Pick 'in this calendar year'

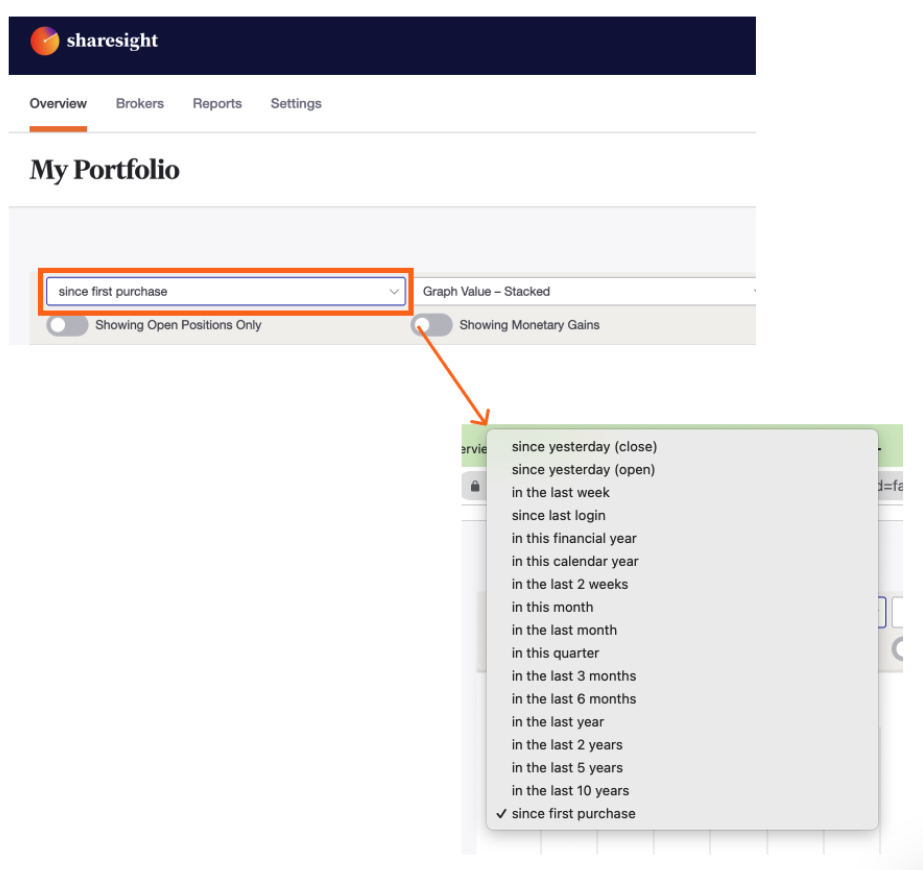pos(682,562)
